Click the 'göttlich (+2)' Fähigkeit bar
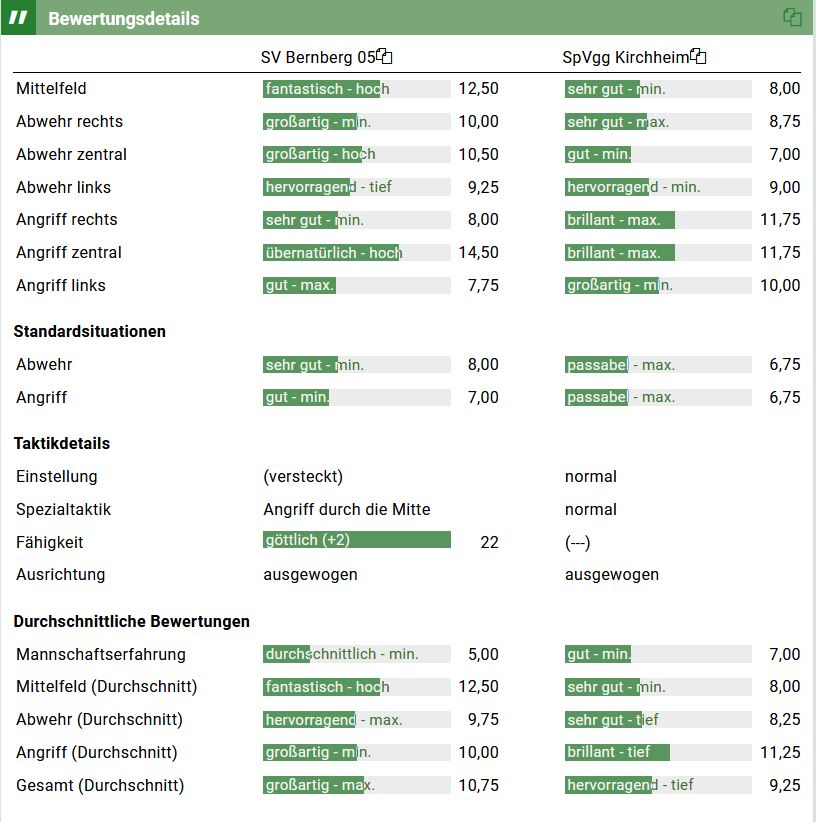This screenshot has width=816, height=822. tap(356, 540)
